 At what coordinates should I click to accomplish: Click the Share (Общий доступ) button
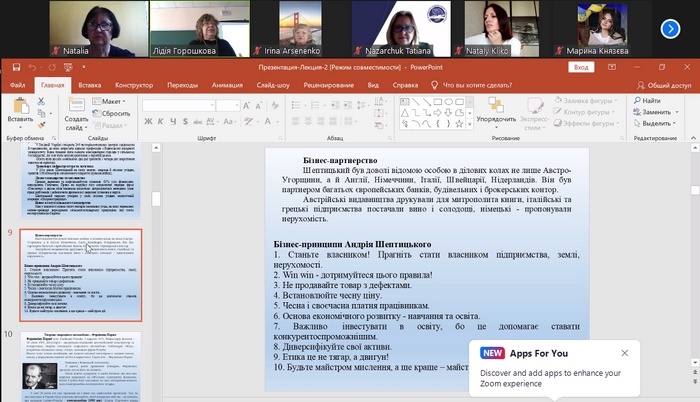pos(663,85)
